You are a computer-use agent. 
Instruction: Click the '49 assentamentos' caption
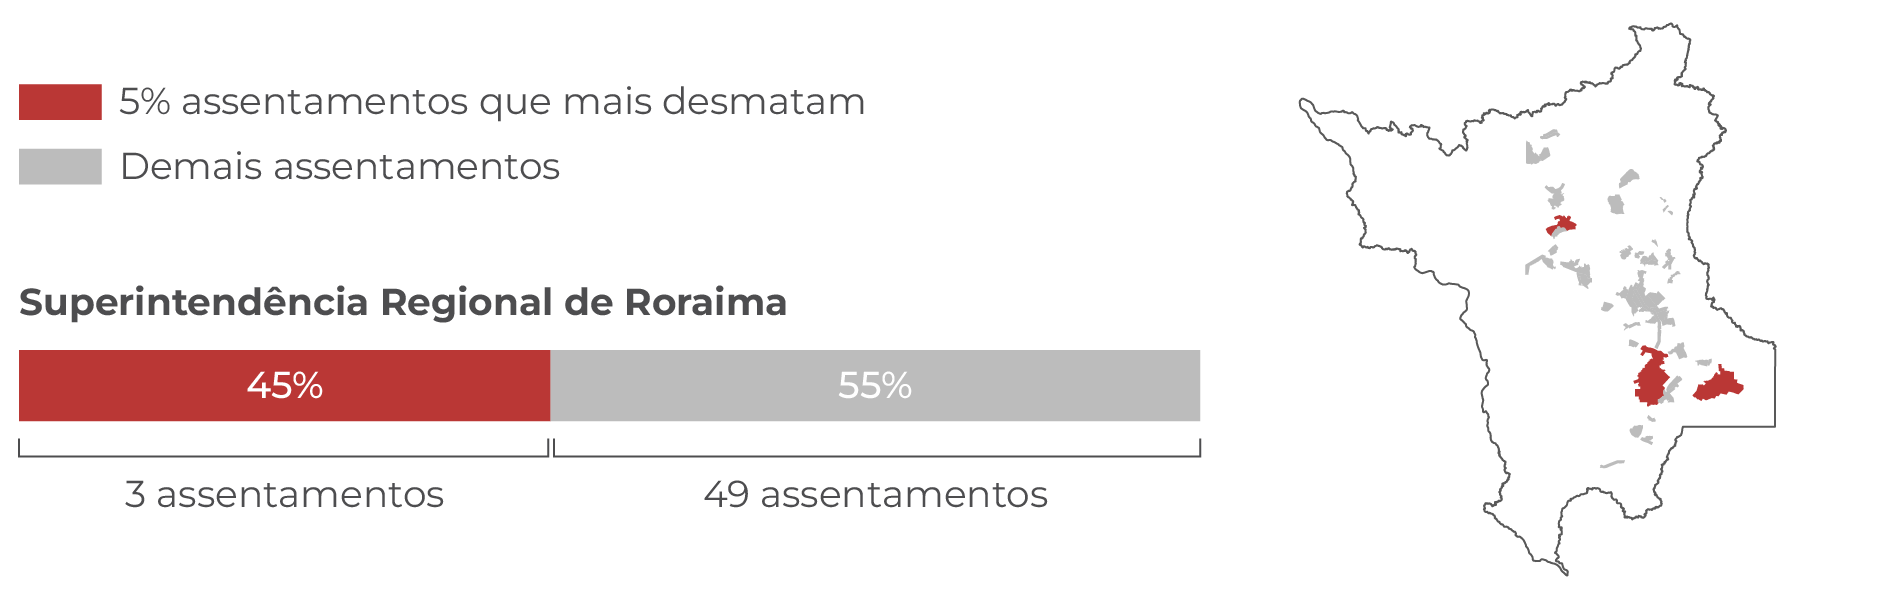tap(875, 494)
